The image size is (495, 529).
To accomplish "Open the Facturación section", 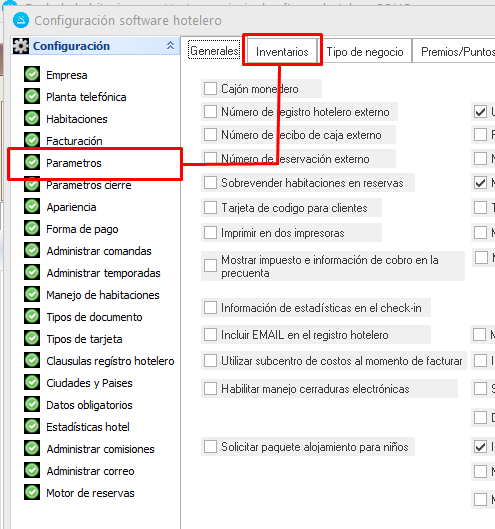I will coord(74,141).
